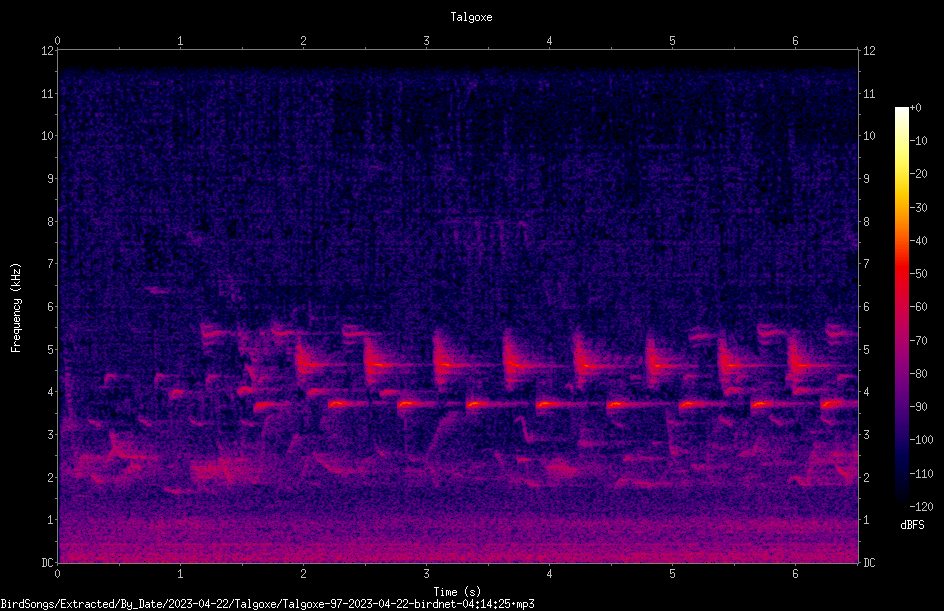Click the -120 bottom of color scale
Screen dimensions: 944x611
point(921,507)
